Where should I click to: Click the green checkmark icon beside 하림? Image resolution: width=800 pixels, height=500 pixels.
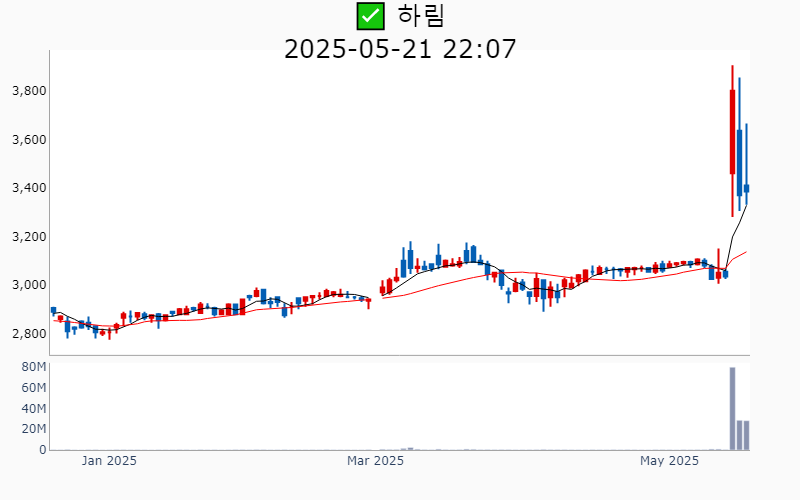(370, 16)
